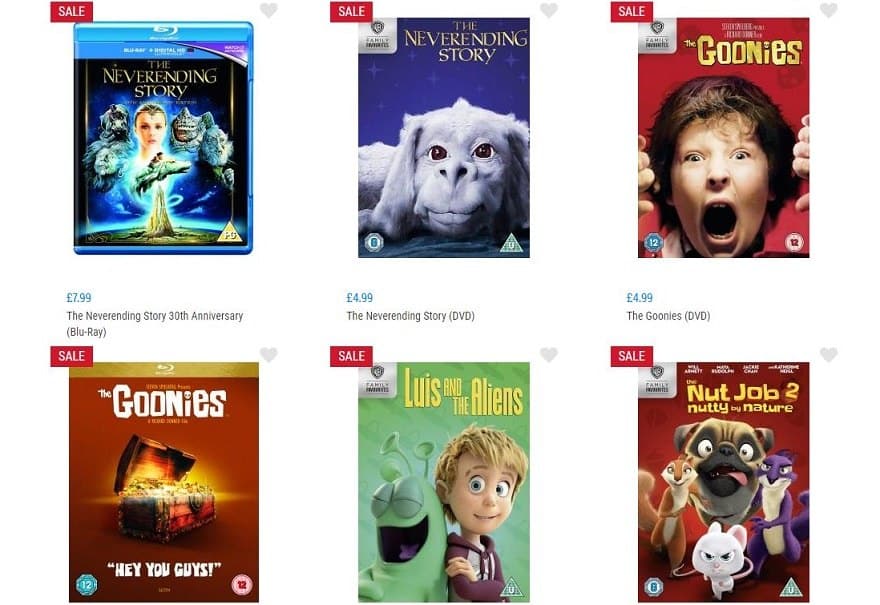Click SALE badge on Neverending Story Blu-Ray
The image size is (880, 605).
point(72,12)
